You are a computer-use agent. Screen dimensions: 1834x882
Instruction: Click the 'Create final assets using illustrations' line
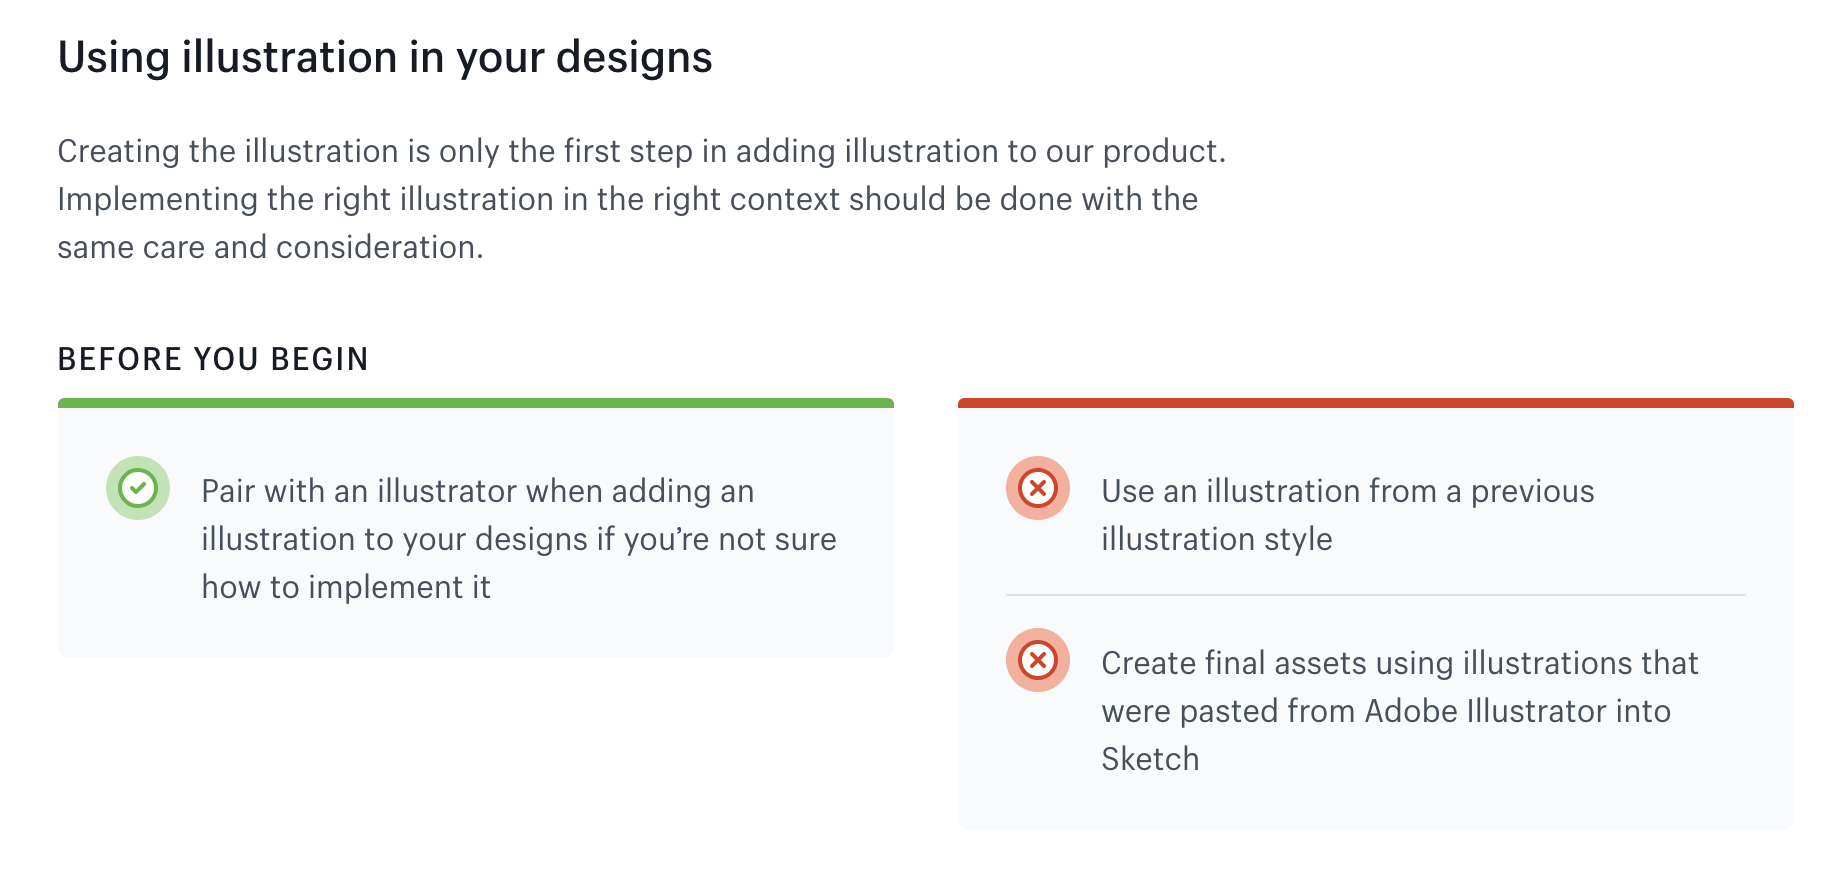(1399, 663)
